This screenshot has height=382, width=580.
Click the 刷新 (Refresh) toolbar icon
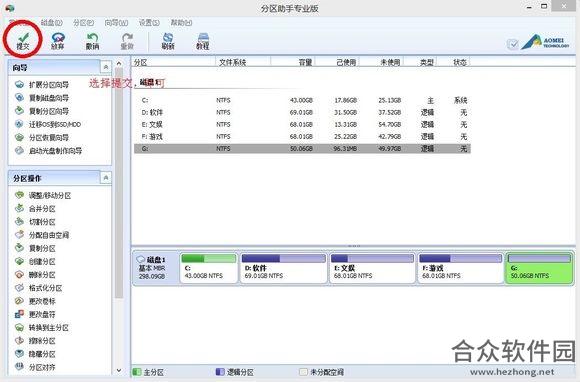(168, 41)
